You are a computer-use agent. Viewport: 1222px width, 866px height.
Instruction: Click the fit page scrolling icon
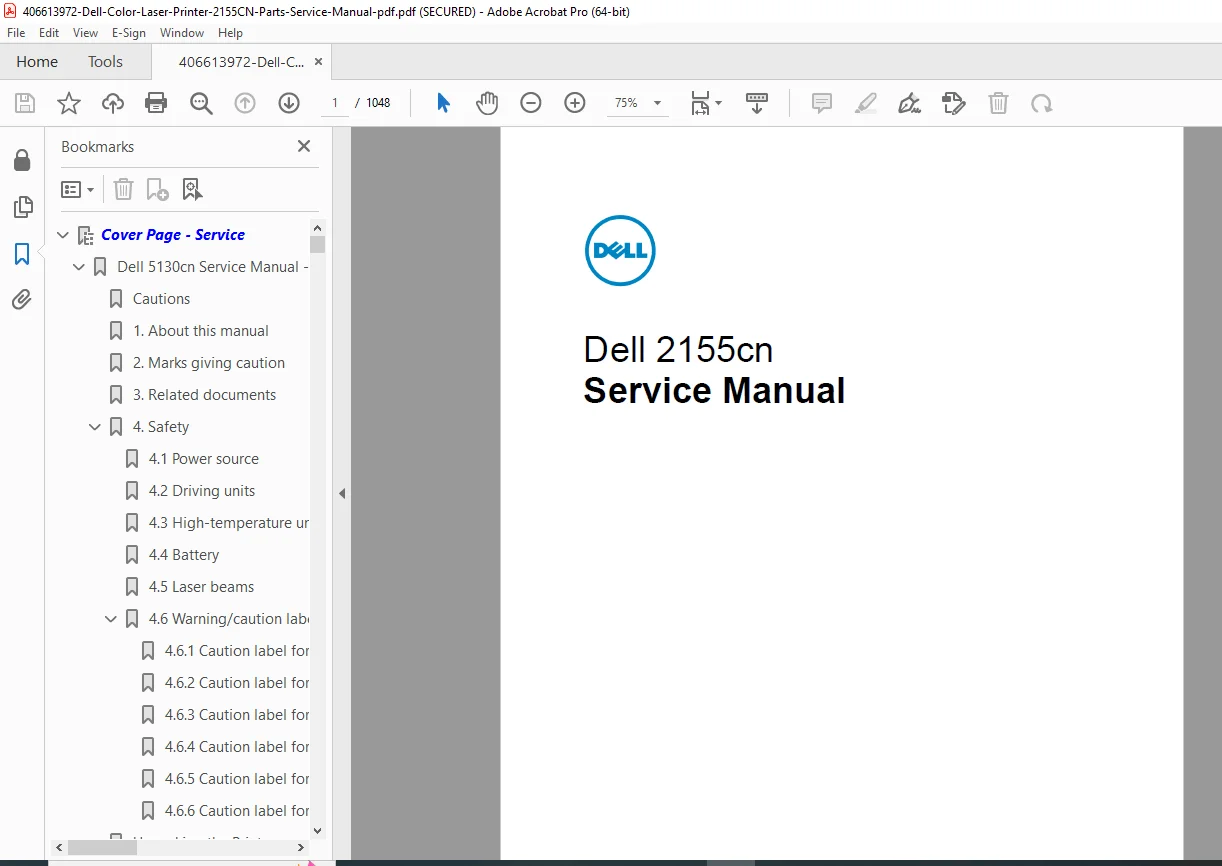(x=701, y=103)
